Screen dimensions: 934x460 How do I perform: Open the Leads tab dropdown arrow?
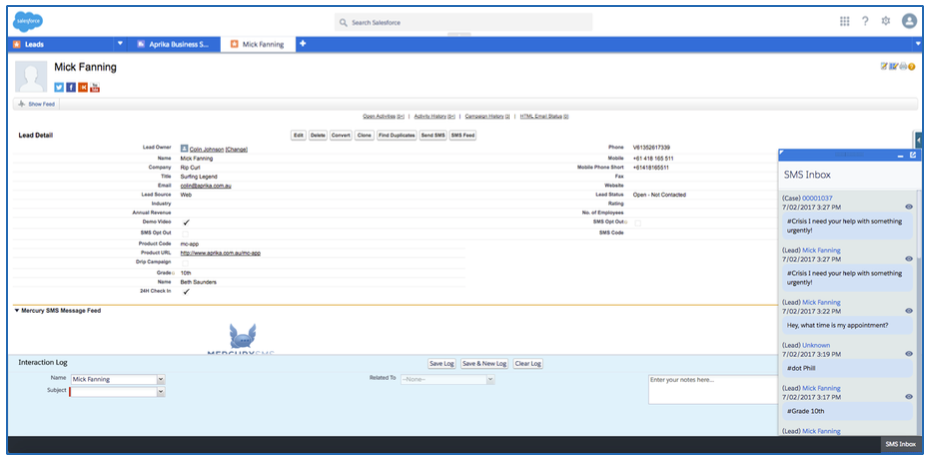pyautogui.click(x=120, y=43)
